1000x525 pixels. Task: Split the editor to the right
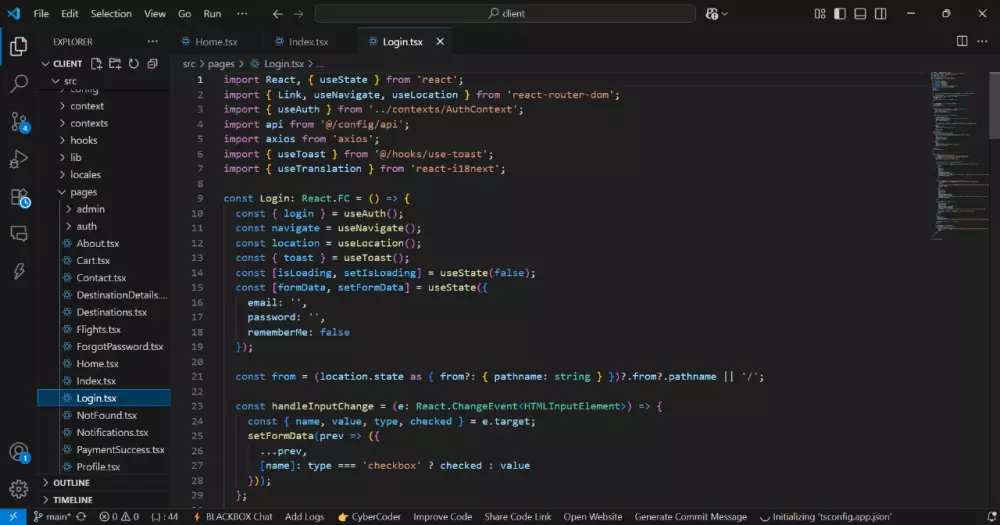click(962, 42)
